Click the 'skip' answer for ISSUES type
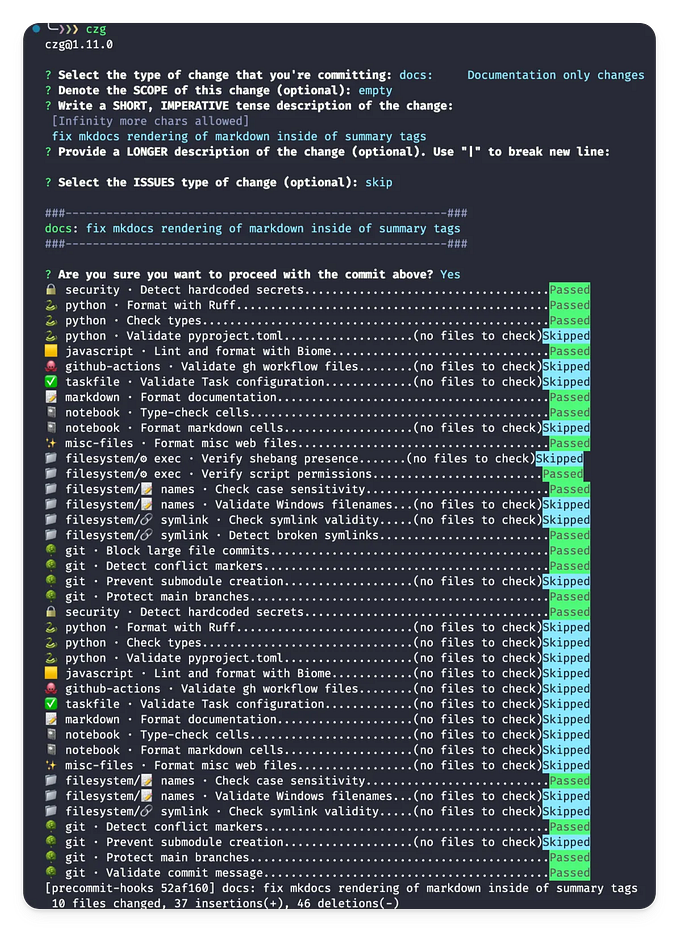This screenshot has height=932, width=679. point(379,182)
